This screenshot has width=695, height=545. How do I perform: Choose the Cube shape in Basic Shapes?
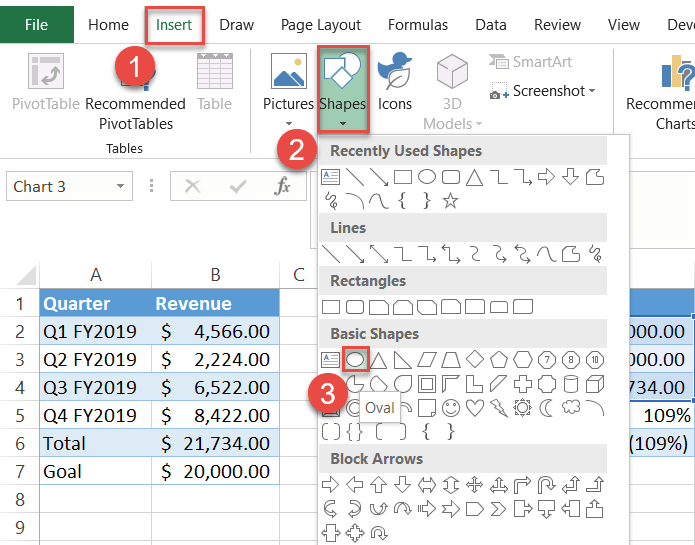(x=595, y=383)
